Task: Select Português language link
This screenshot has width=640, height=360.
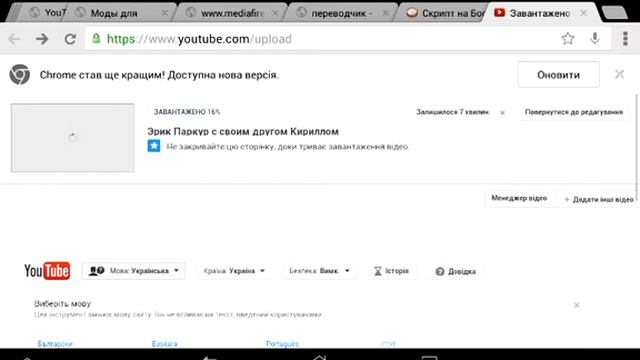Action: point(282,344)
